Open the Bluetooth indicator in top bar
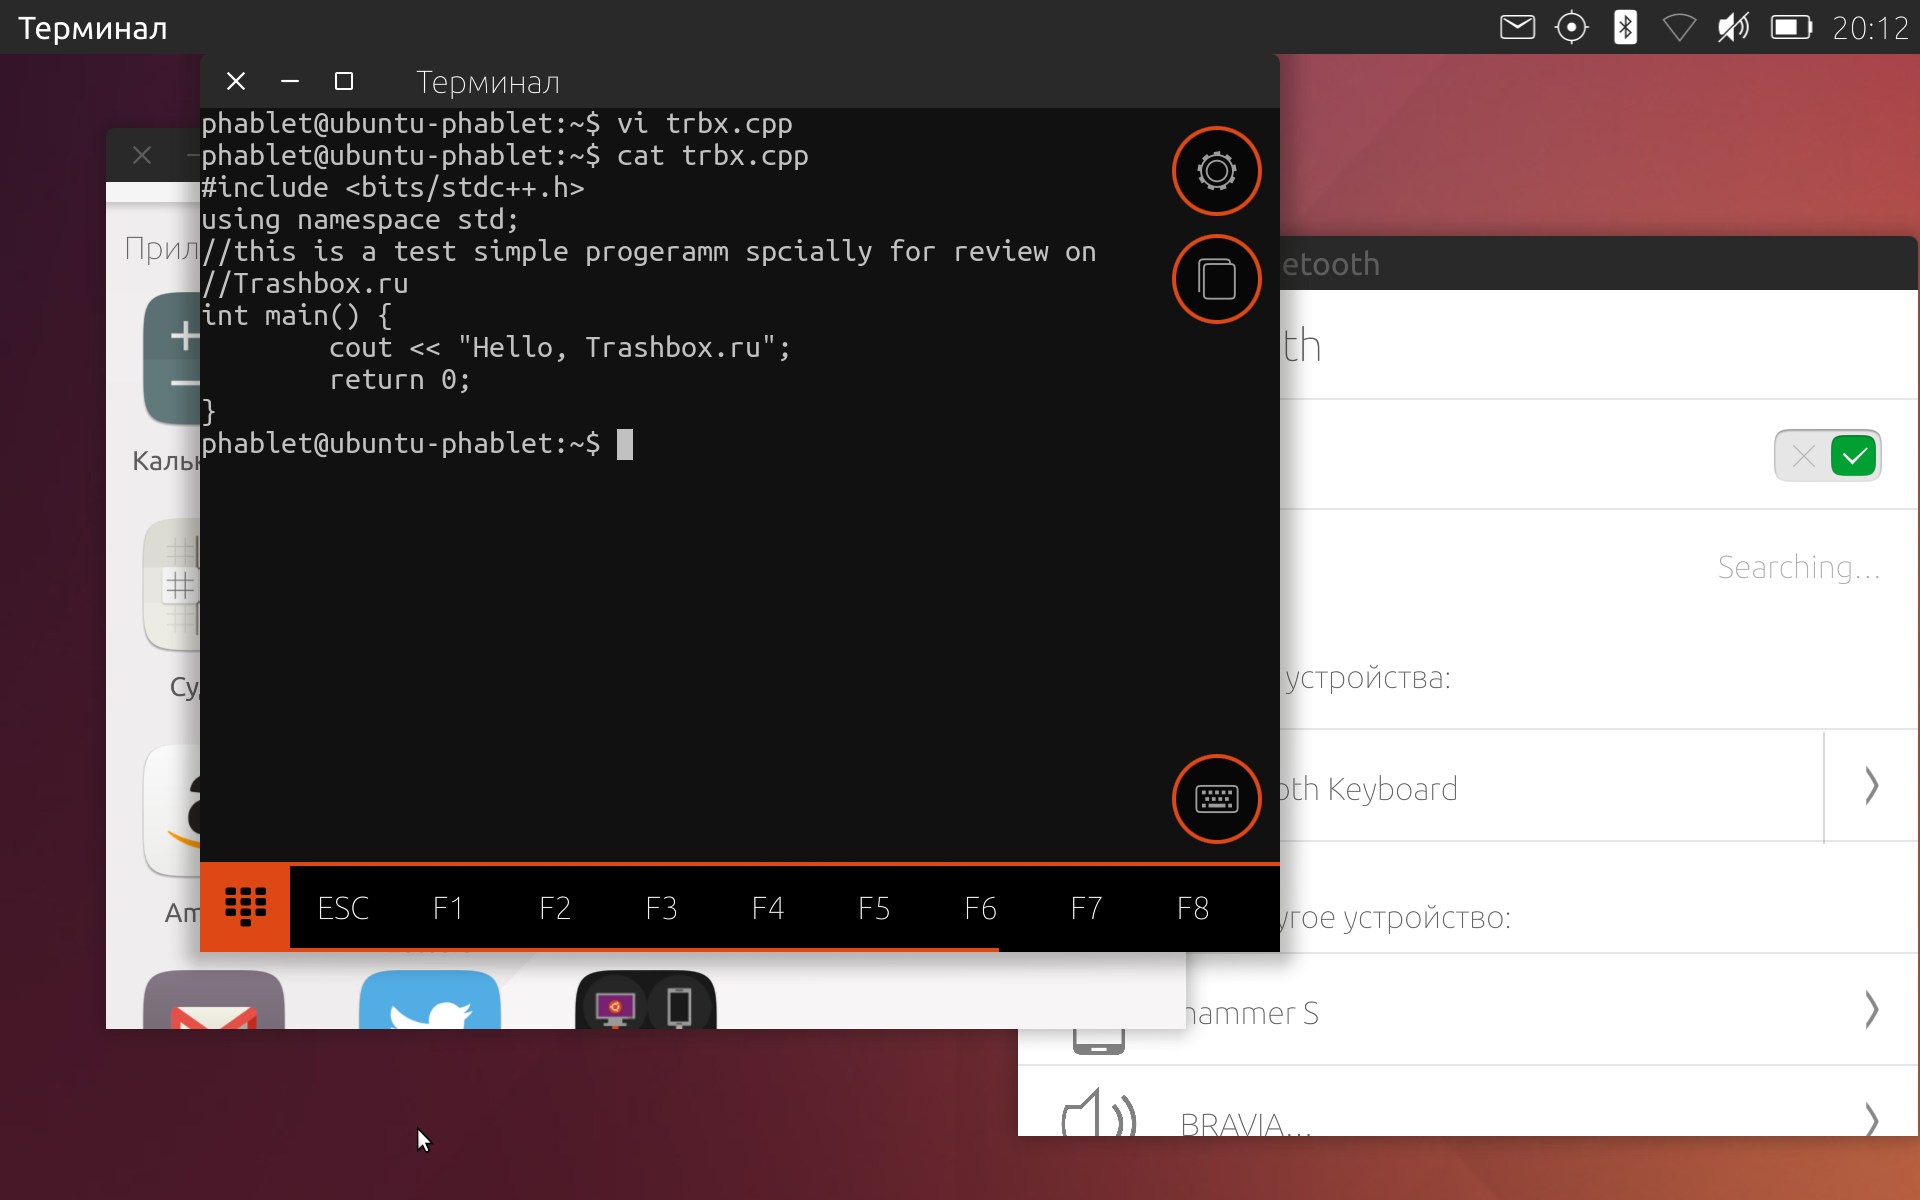Screen dimensions: 1920x1200 [x=1625, y=27]
